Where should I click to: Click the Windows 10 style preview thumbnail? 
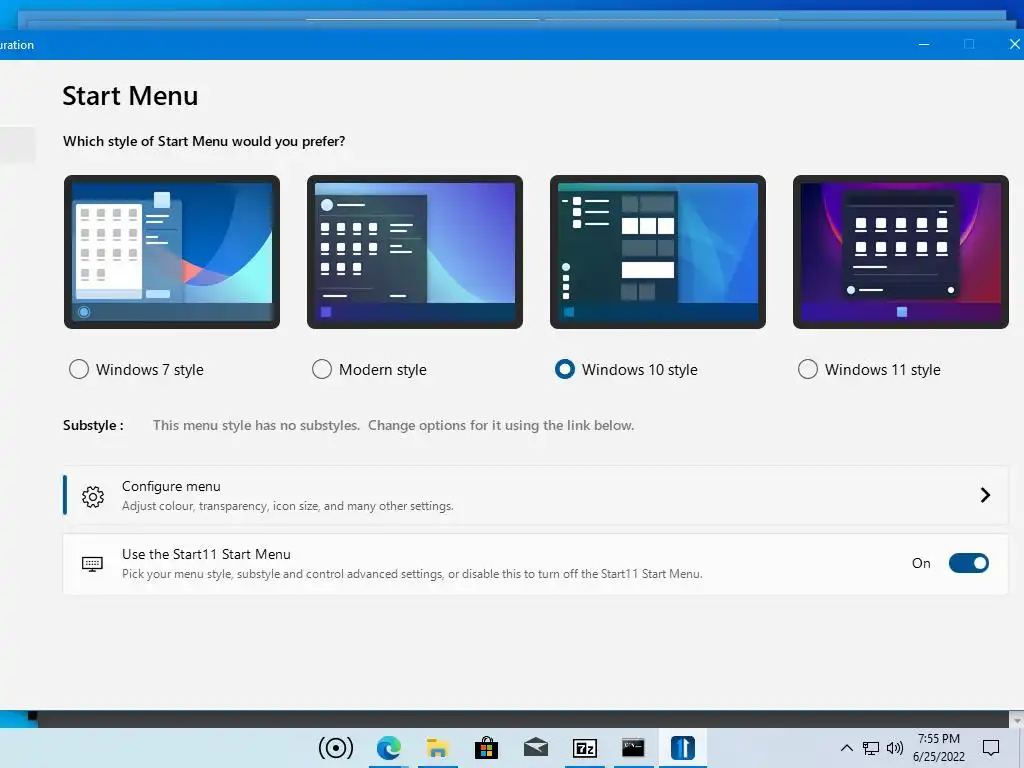tap(658, 252)
